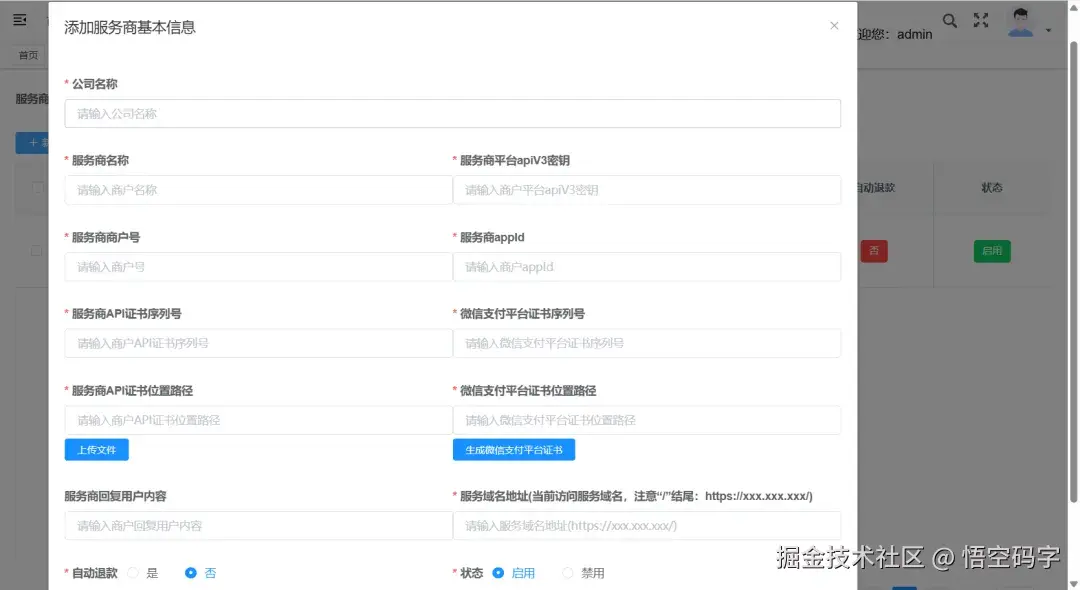1080x590 pixels.
Task: Click the 公司名称 input field
Action: pyautogui.click(x=451, y=113)
